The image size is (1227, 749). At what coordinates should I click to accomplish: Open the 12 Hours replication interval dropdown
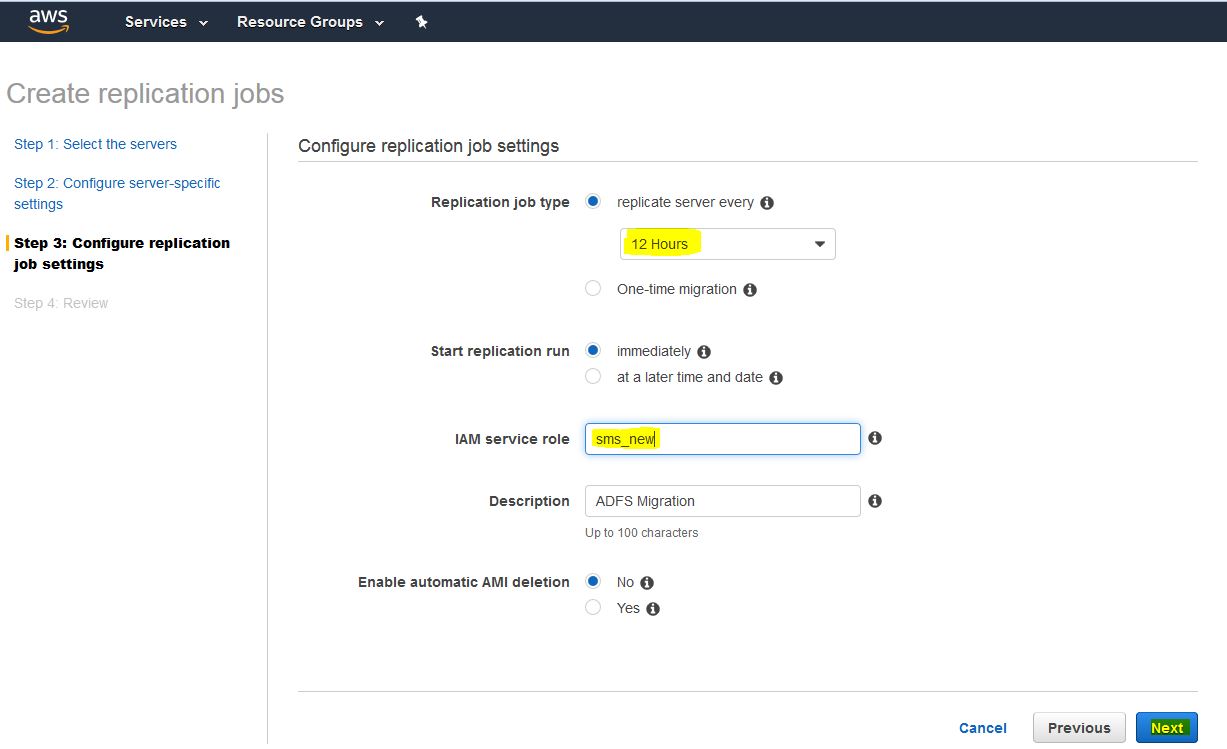point(727,244)
